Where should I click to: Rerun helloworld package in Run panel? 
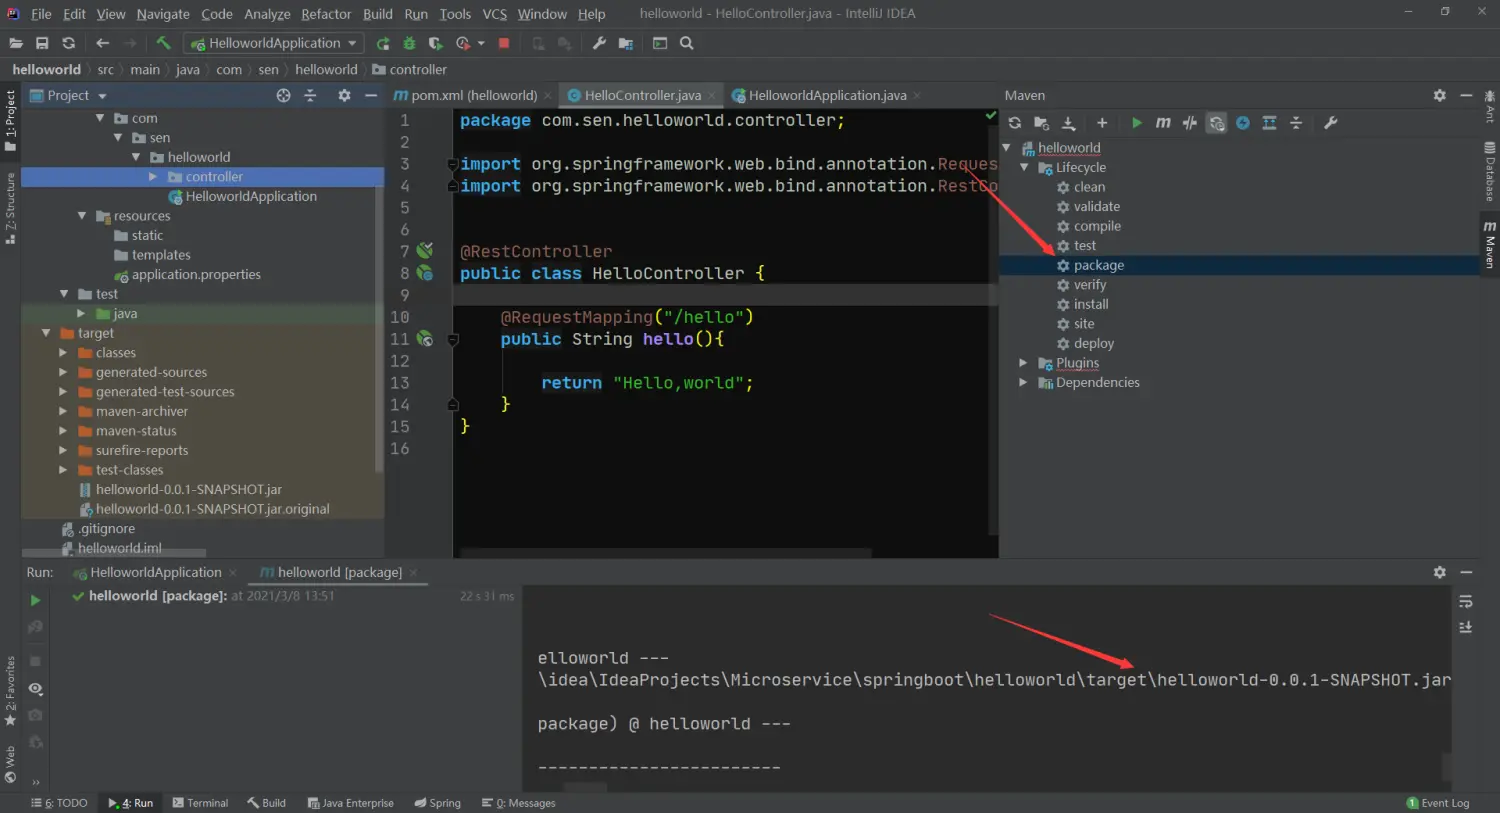(x=35, y=600)
